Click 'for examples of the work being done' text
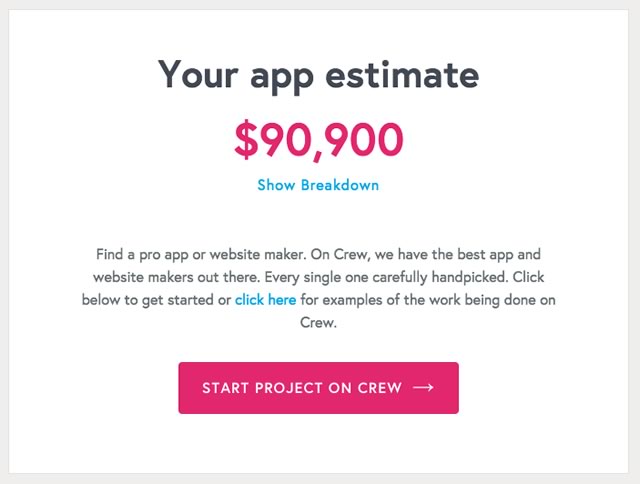Screen dimensions: 640x484 [420, 300]
